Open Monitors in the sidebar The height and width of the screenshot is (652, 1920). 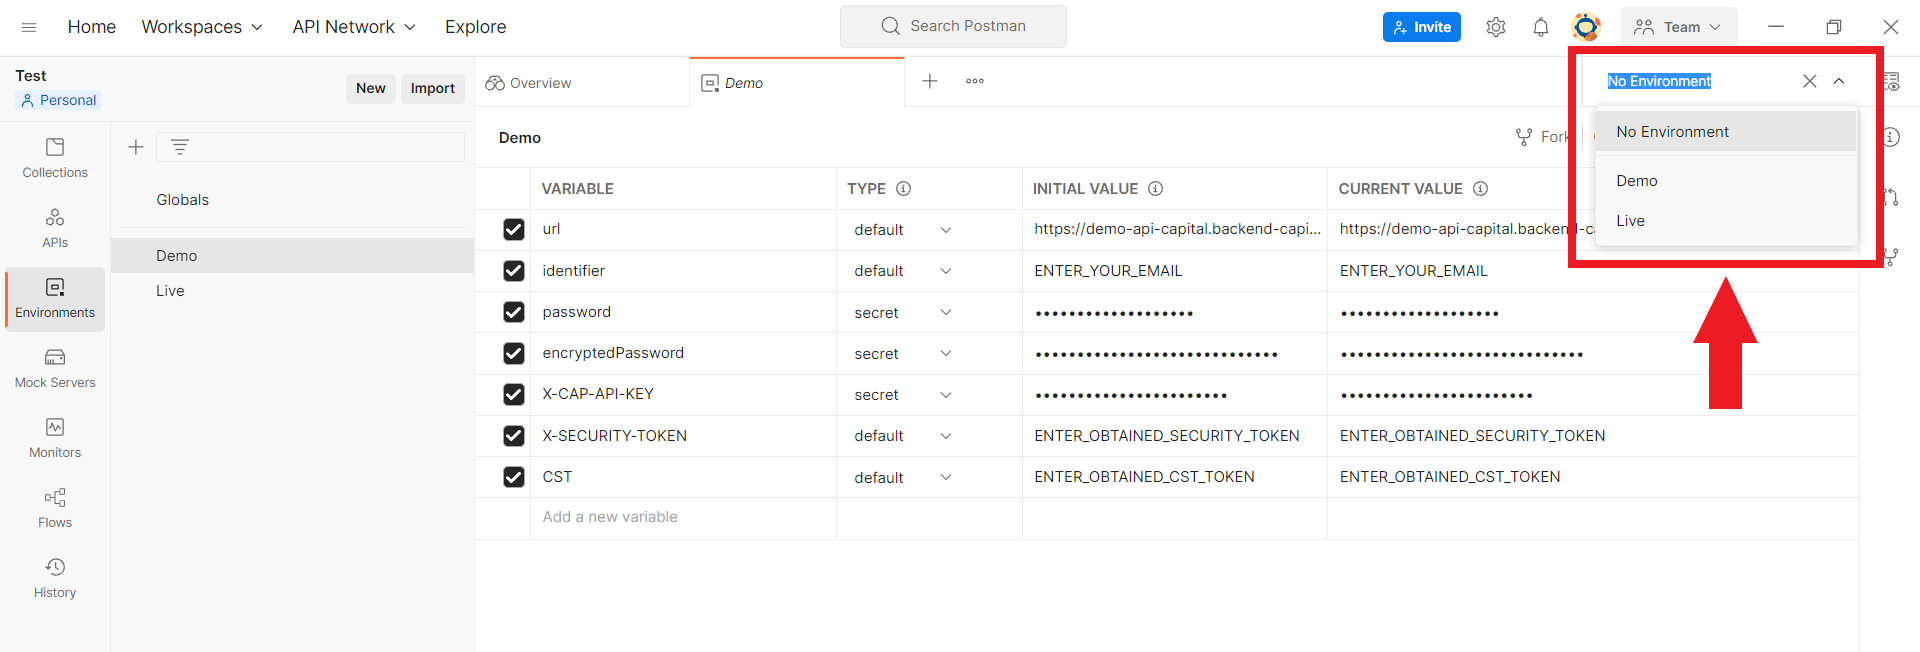(x=55, y=439)
